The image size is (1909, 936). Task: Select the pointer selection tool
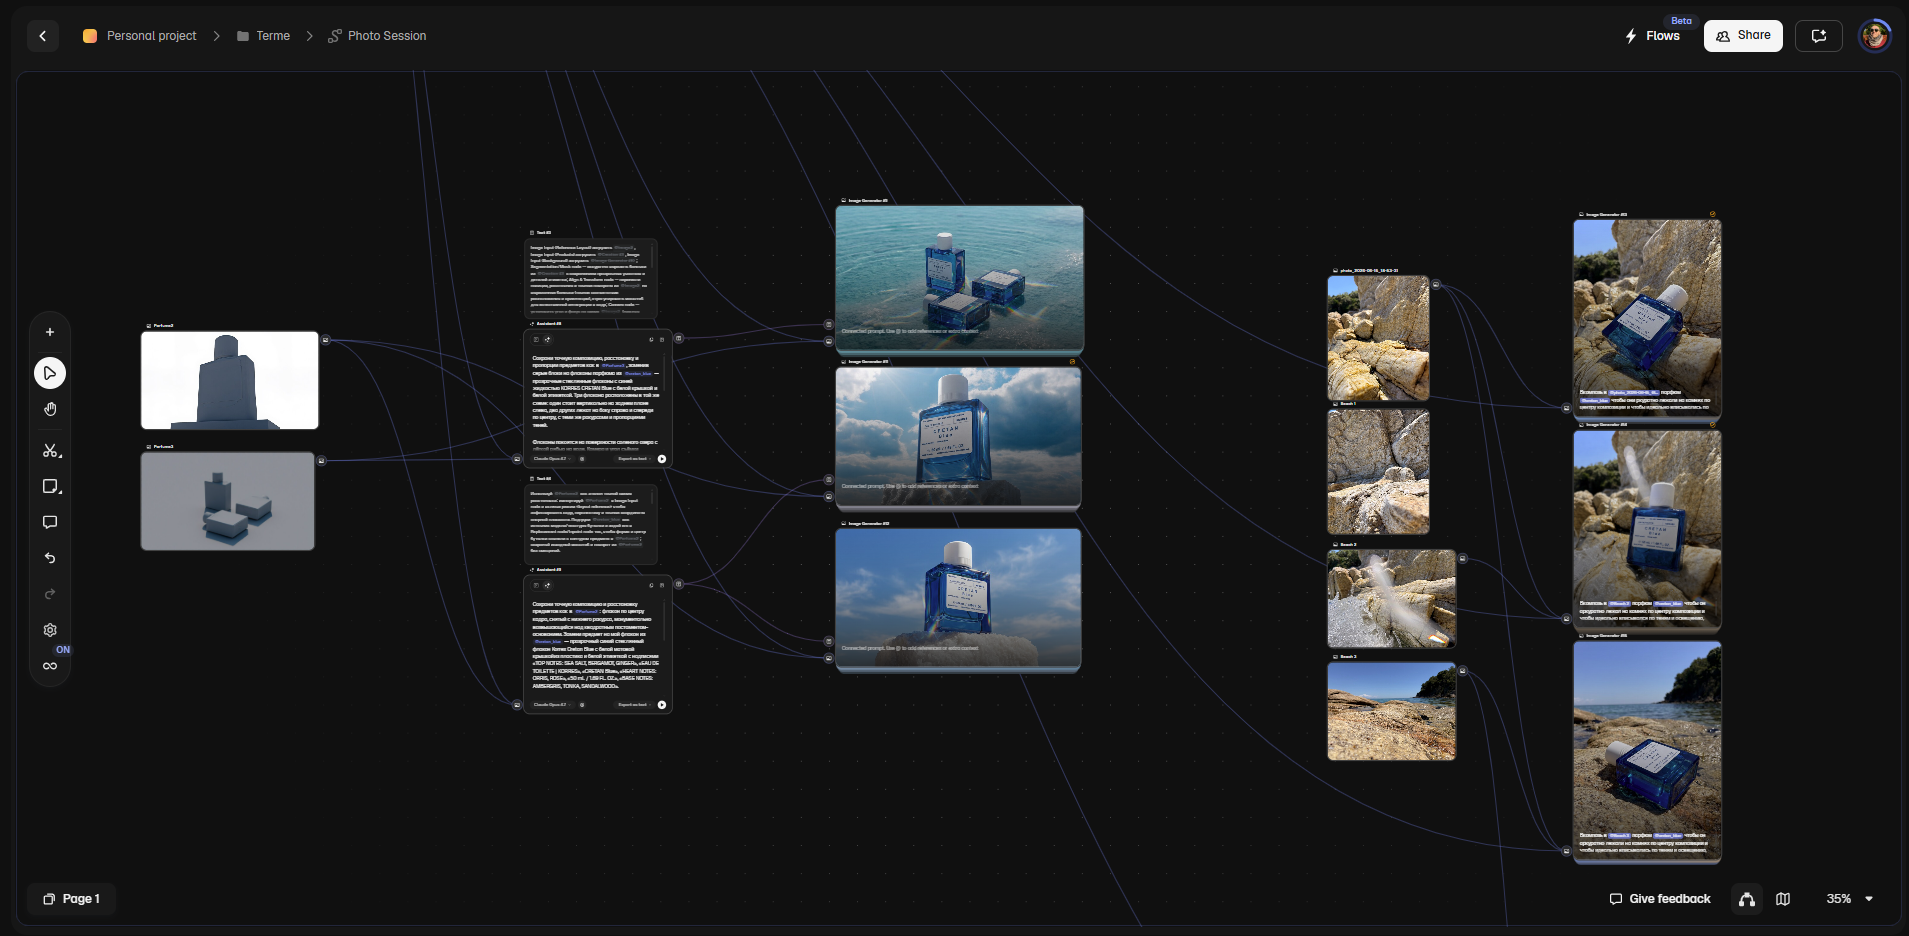(50, 373)
